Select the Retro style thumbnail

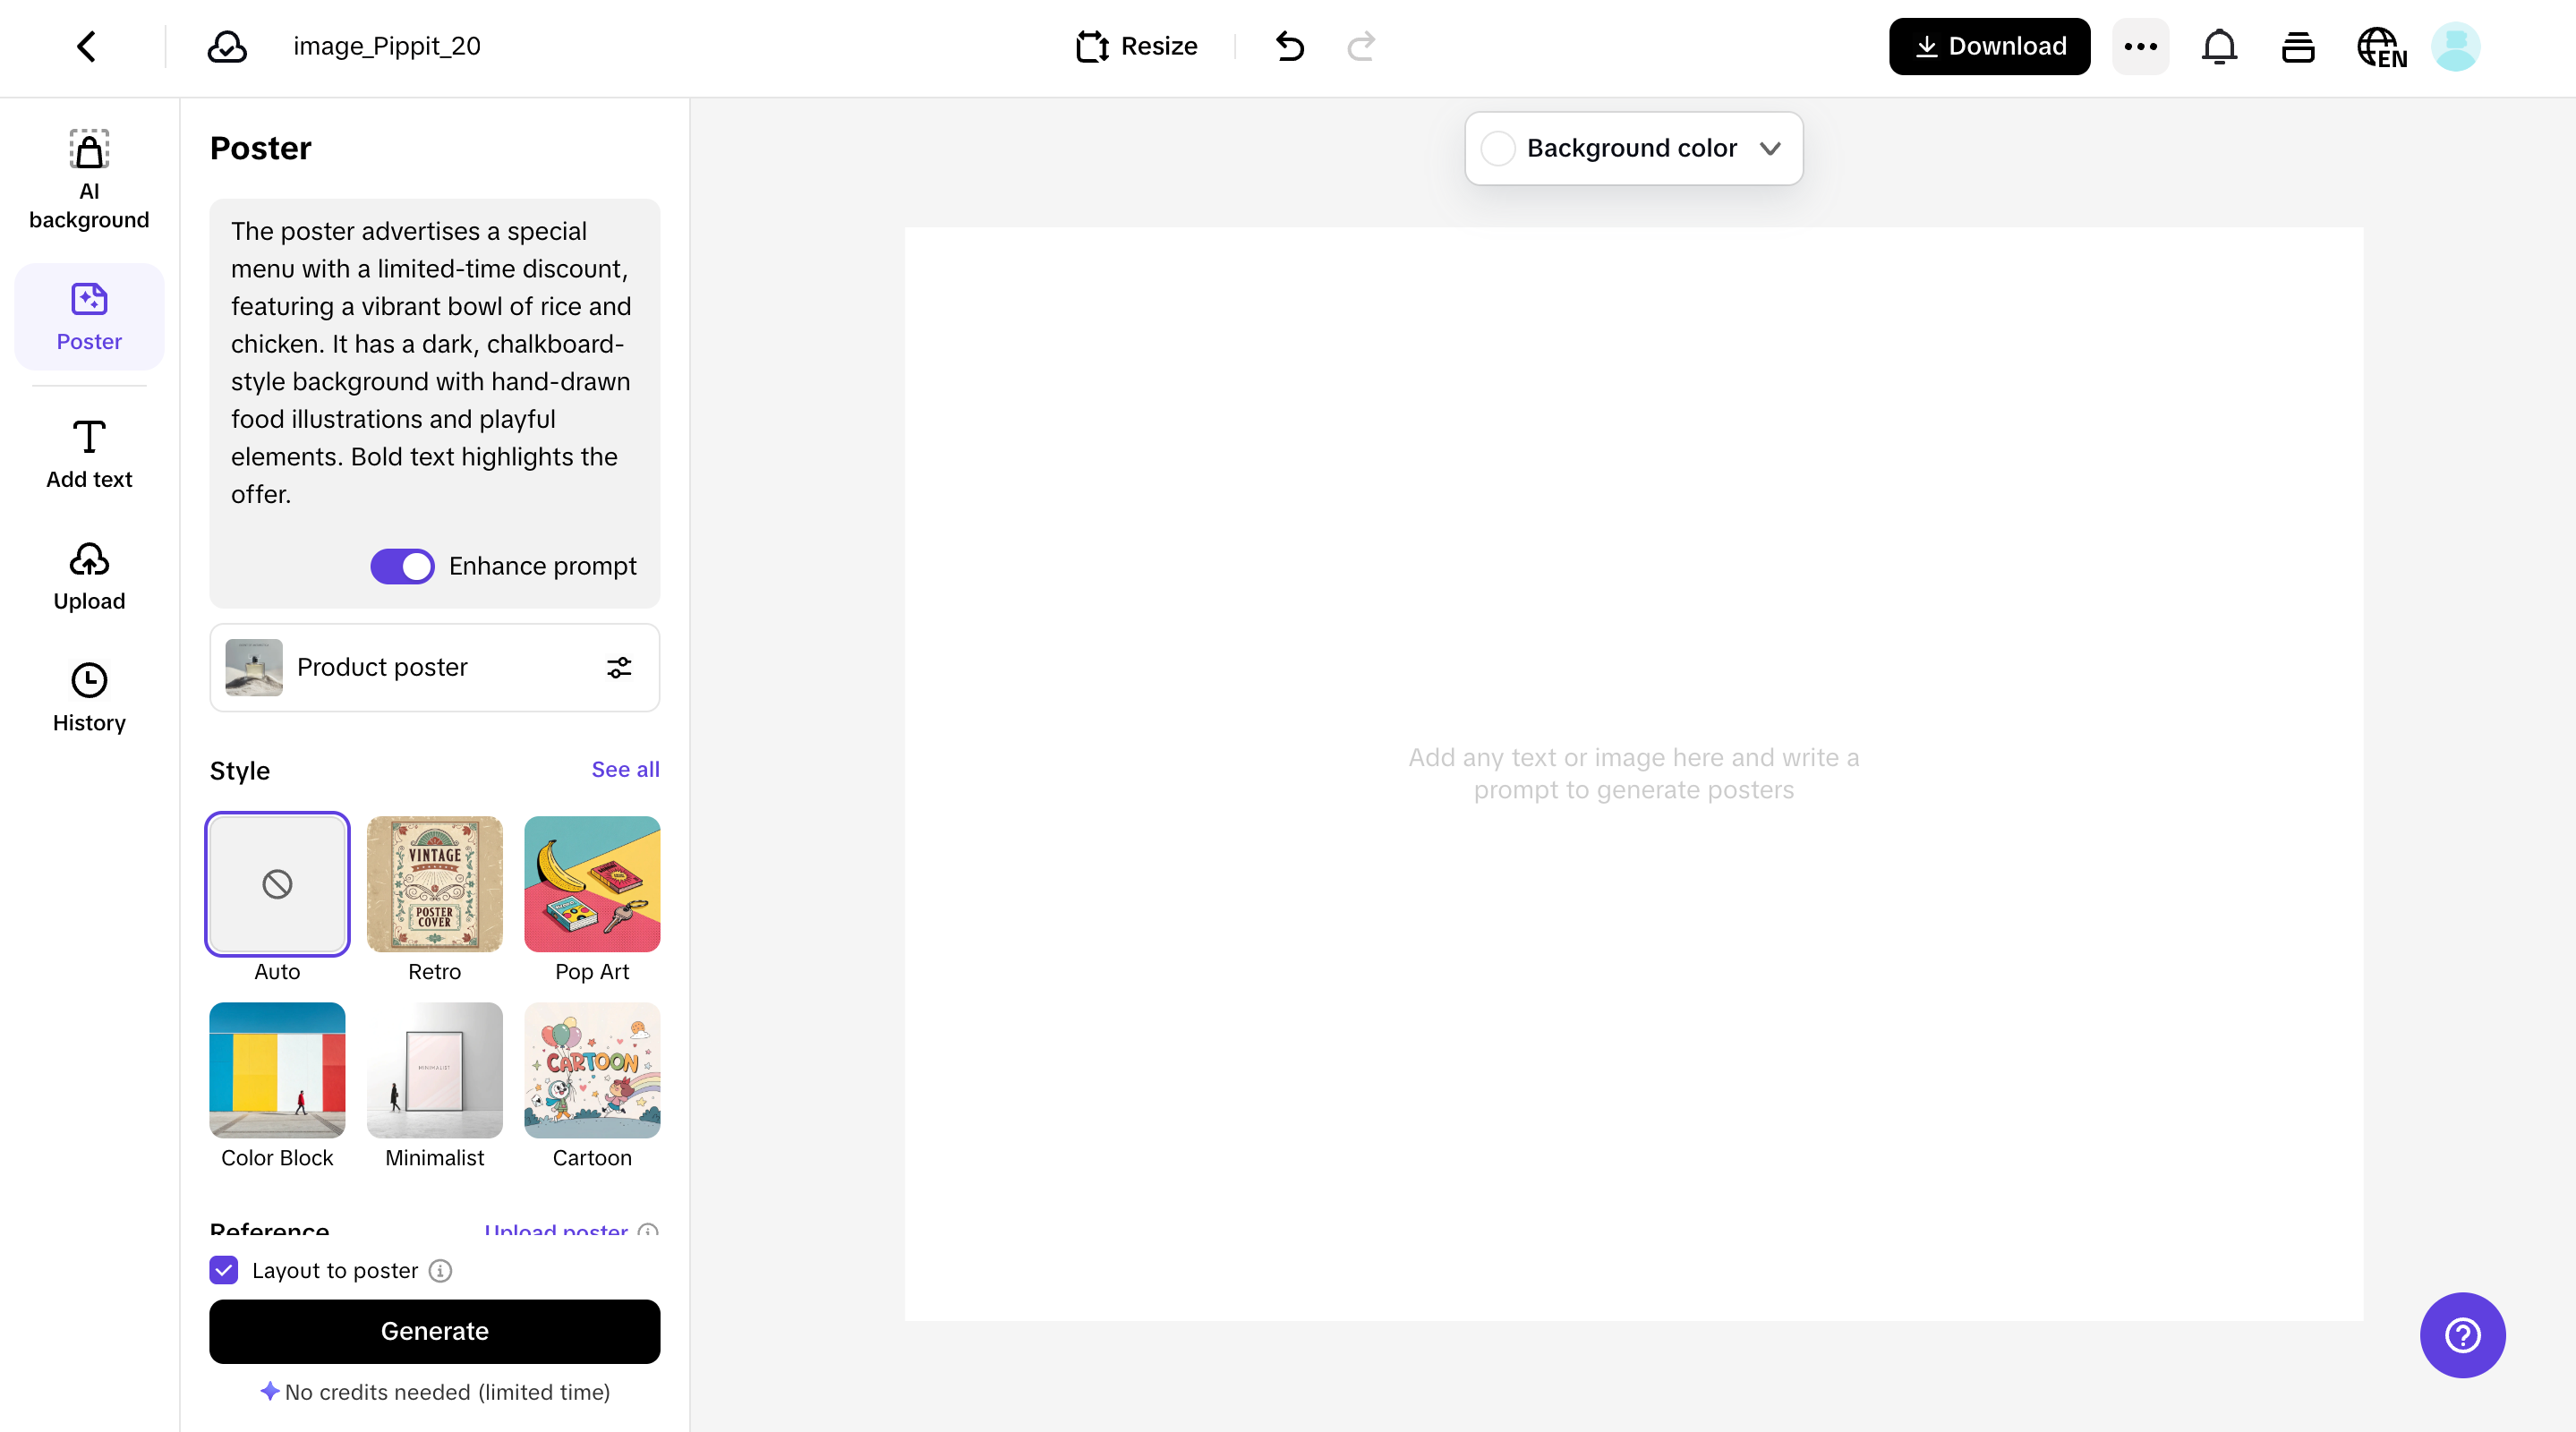(x=434, y=884)
